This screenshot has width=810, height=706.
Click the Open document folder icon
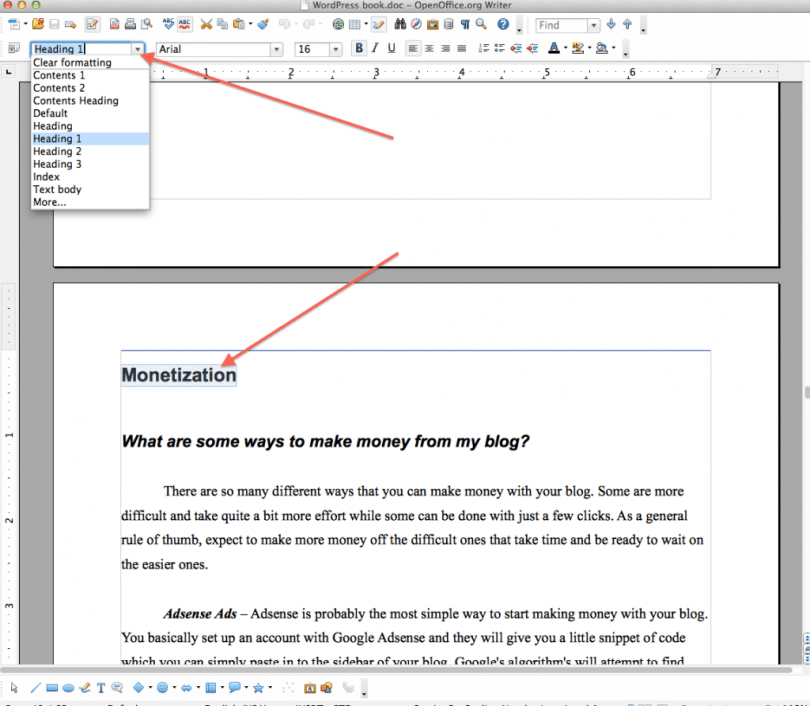point(38,24)
